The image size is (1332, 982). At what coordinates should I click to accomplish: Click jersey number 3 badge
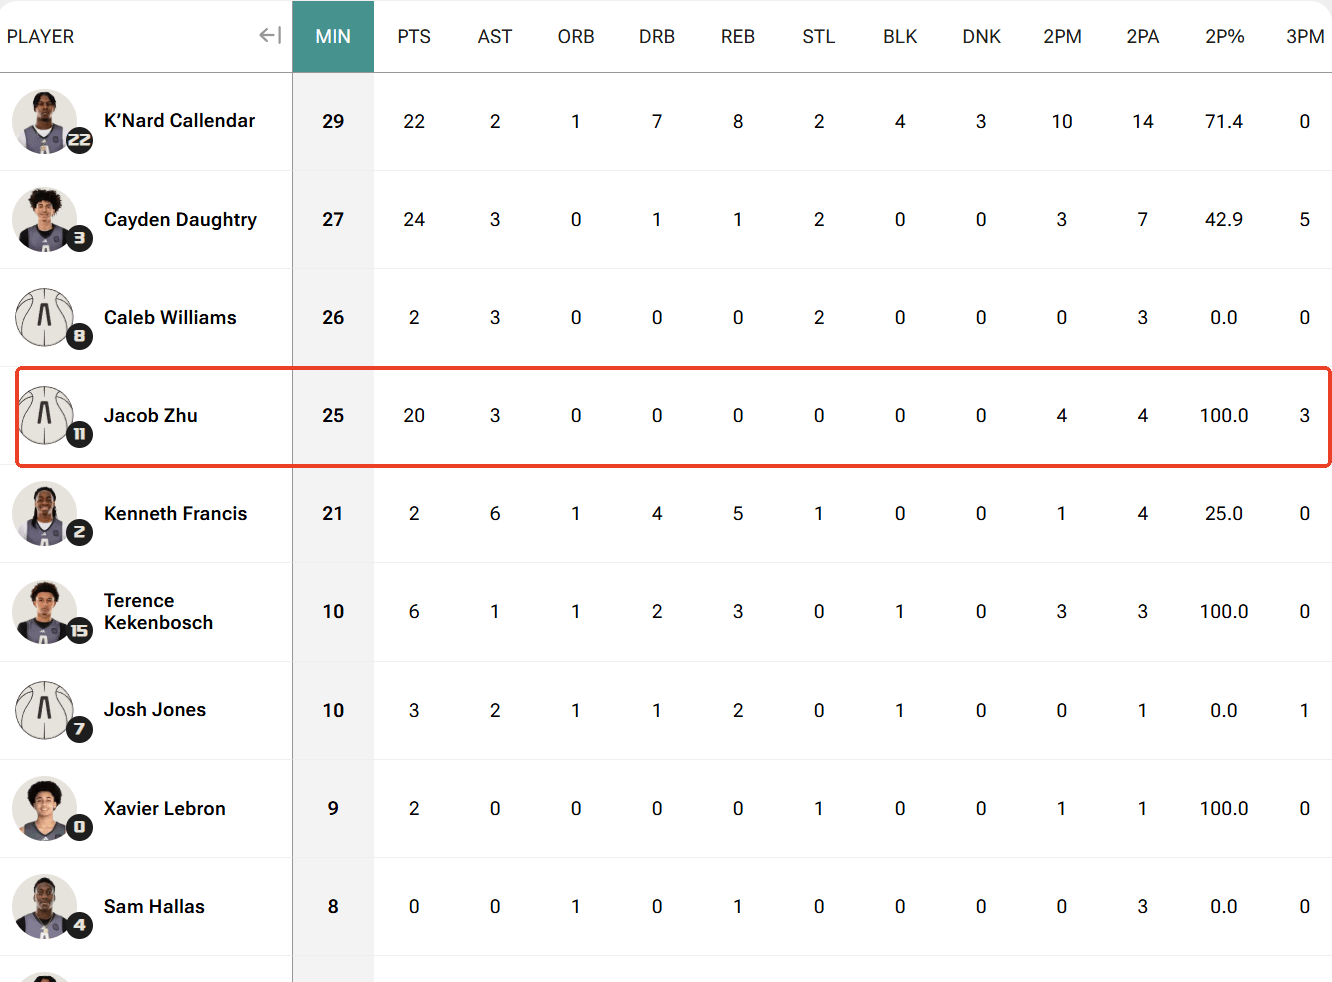79,238
